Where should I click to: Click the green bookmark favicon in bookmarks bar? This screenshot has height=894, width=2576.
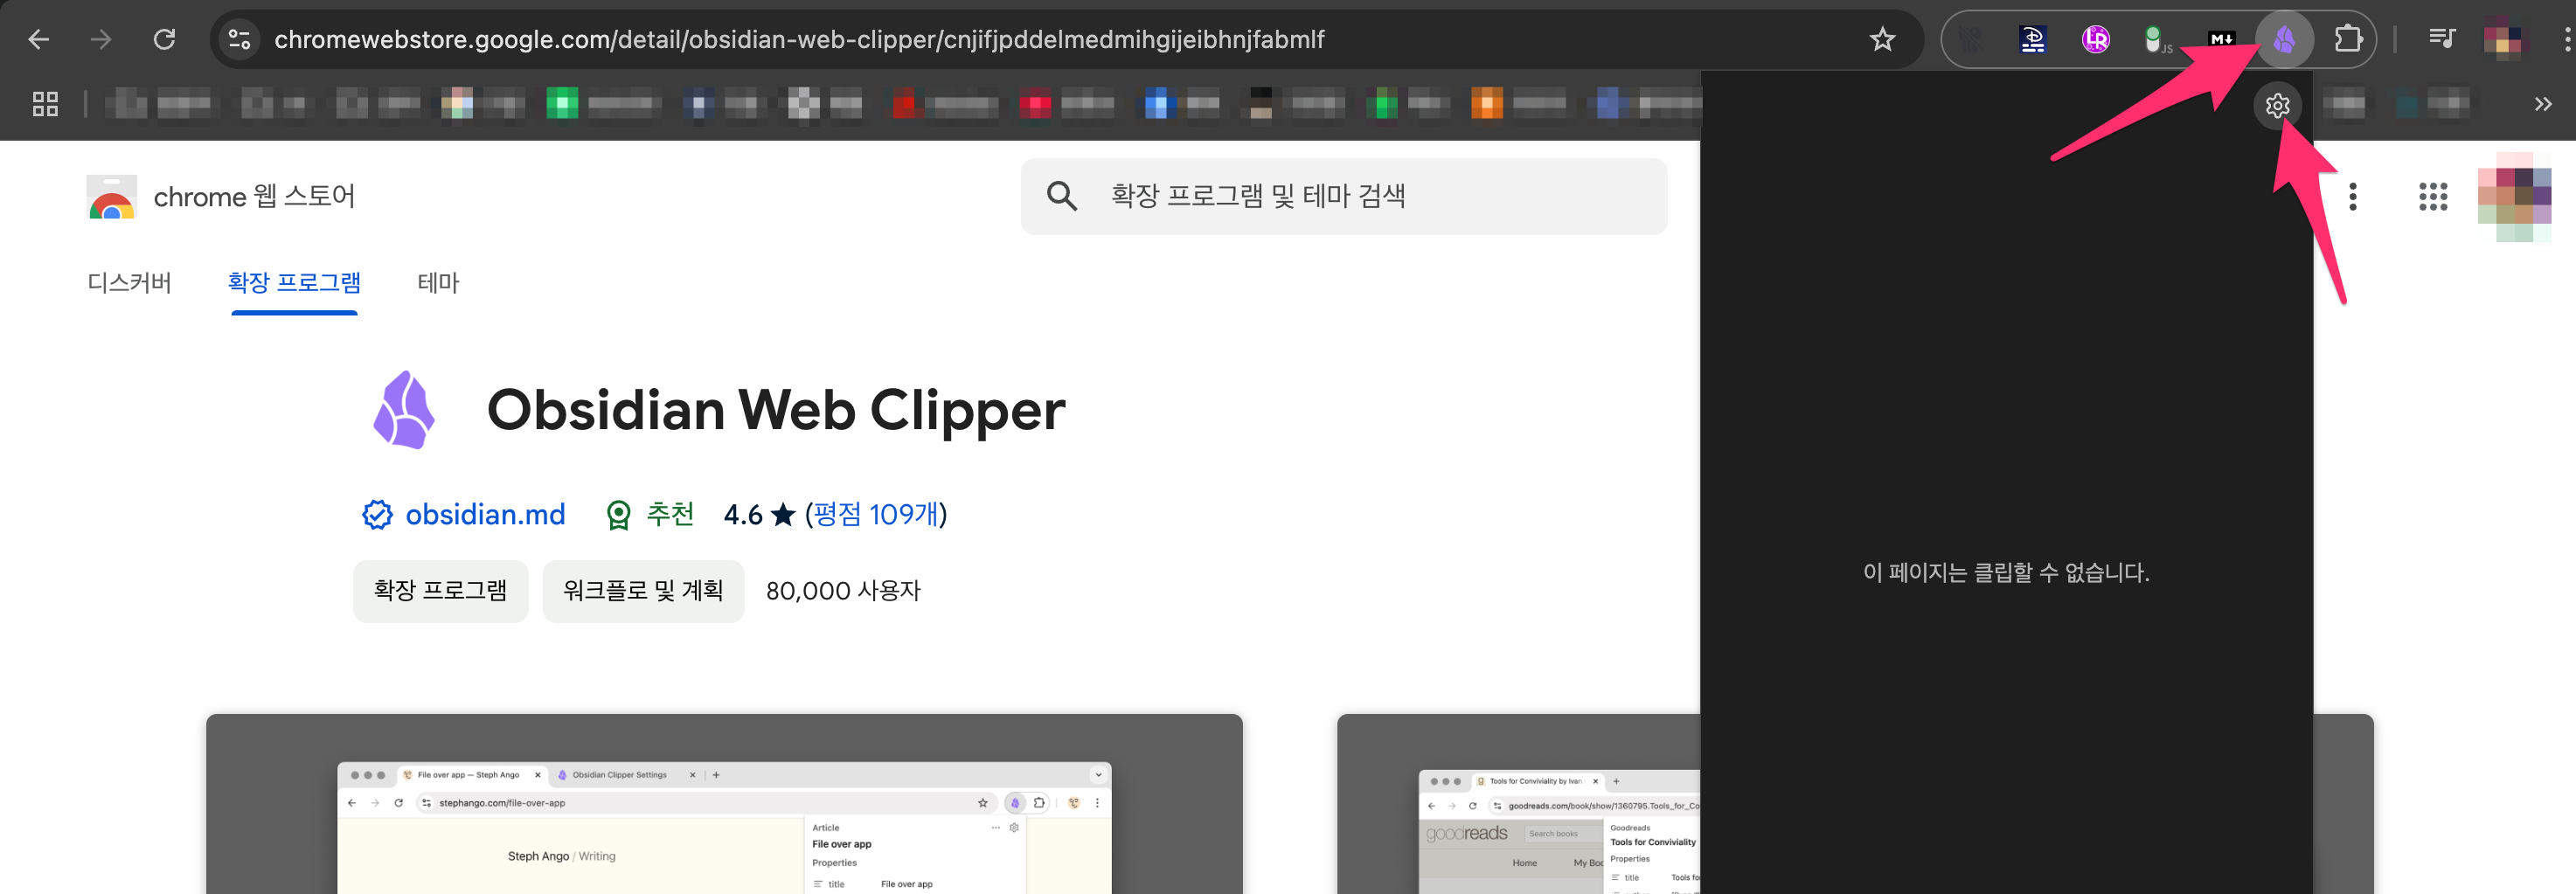(x=562, y=103)
